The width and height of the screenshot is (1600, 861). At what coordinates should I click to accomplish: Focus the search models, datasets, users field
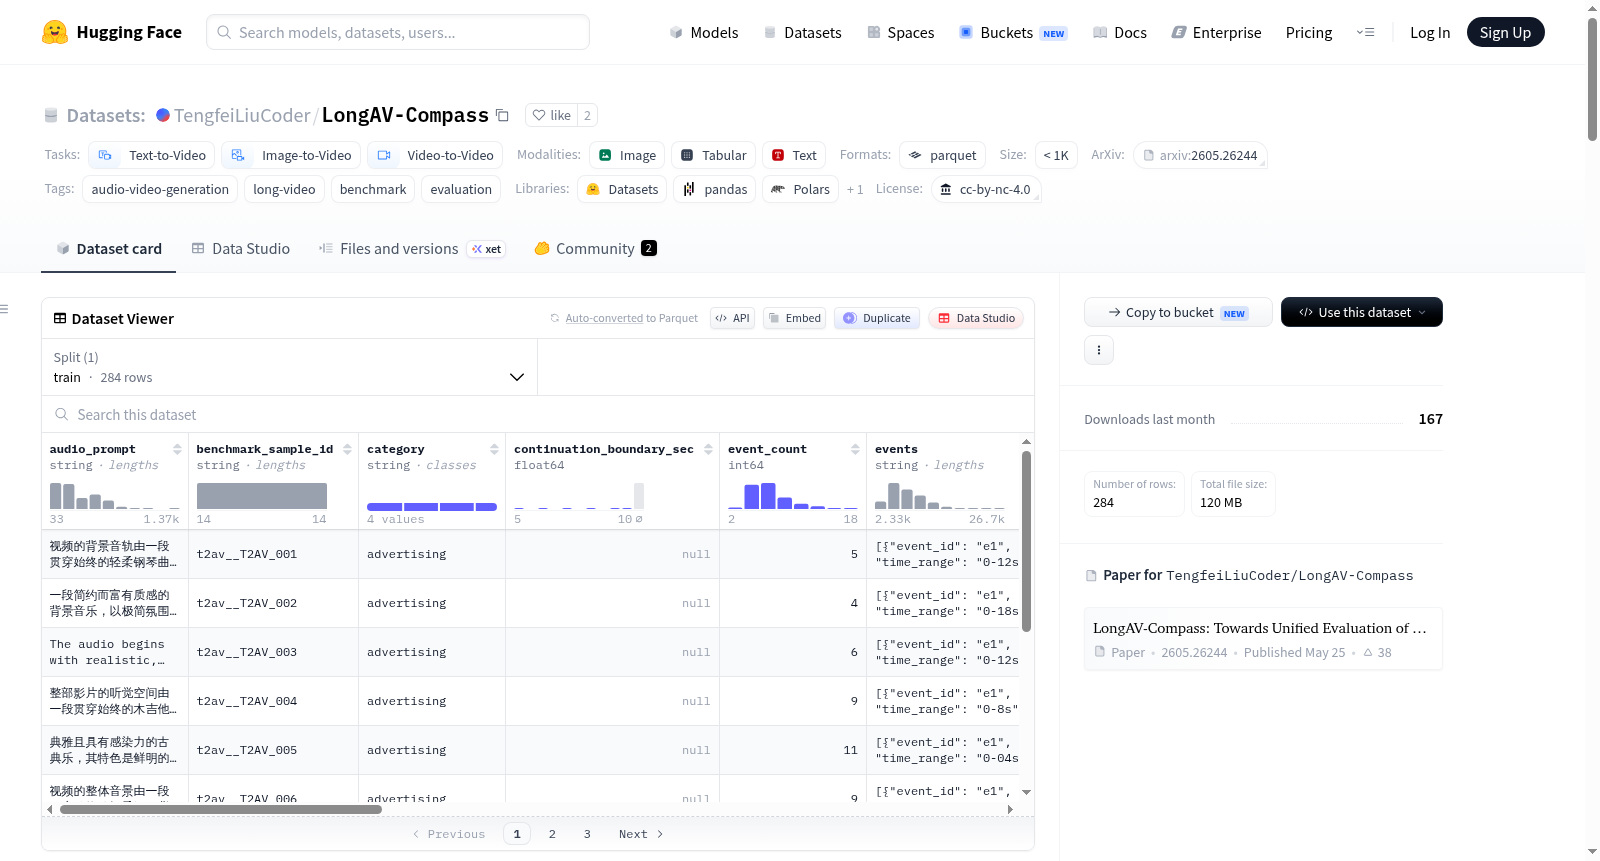tap(398, 32)
